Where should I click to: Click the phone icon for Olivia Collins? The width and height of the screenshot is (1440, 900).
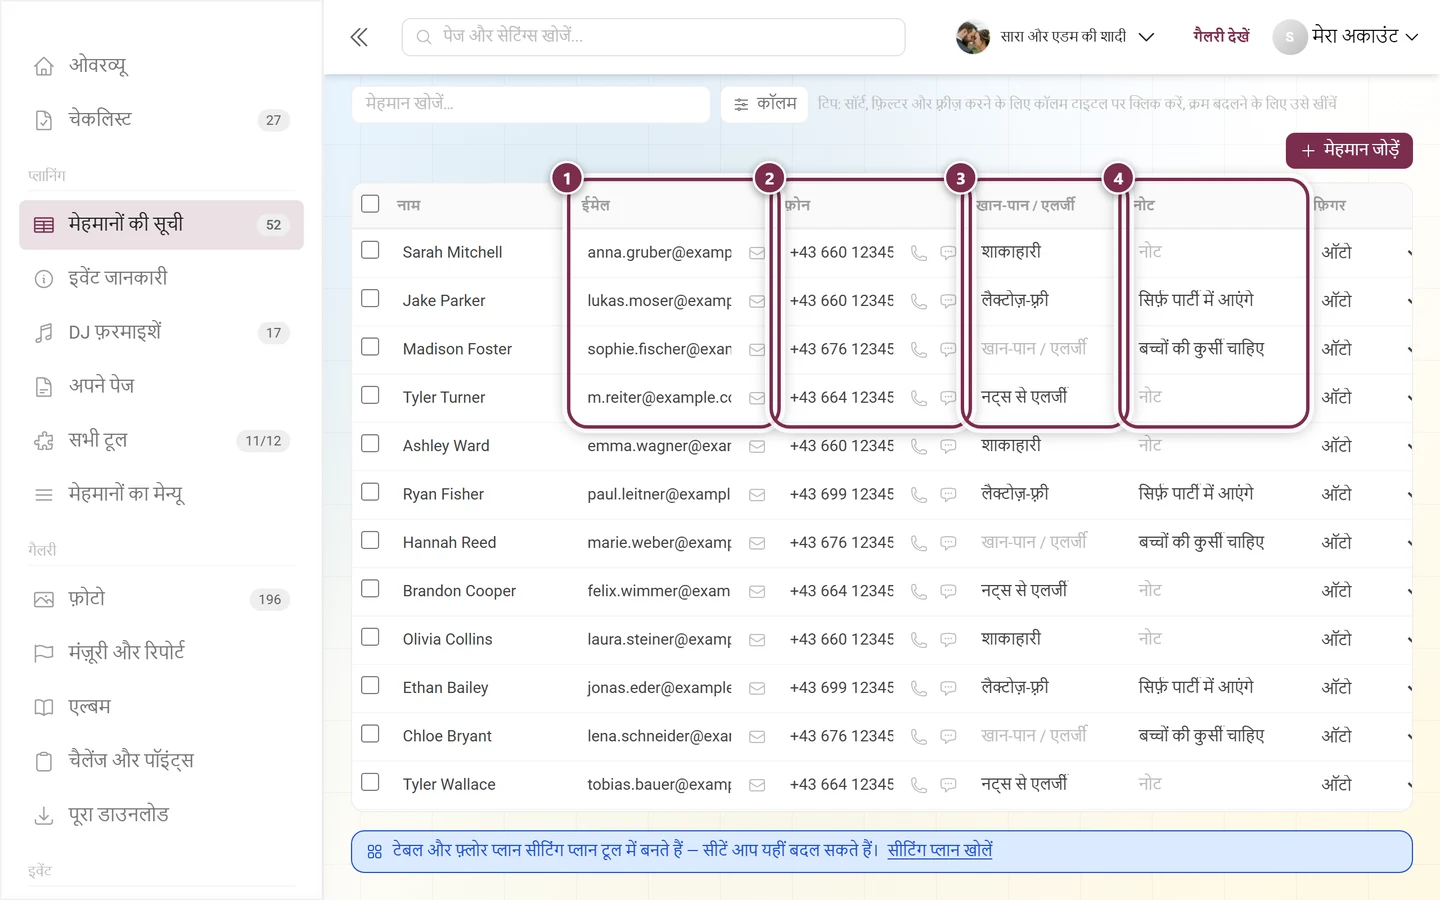click(x=919, y=640)
